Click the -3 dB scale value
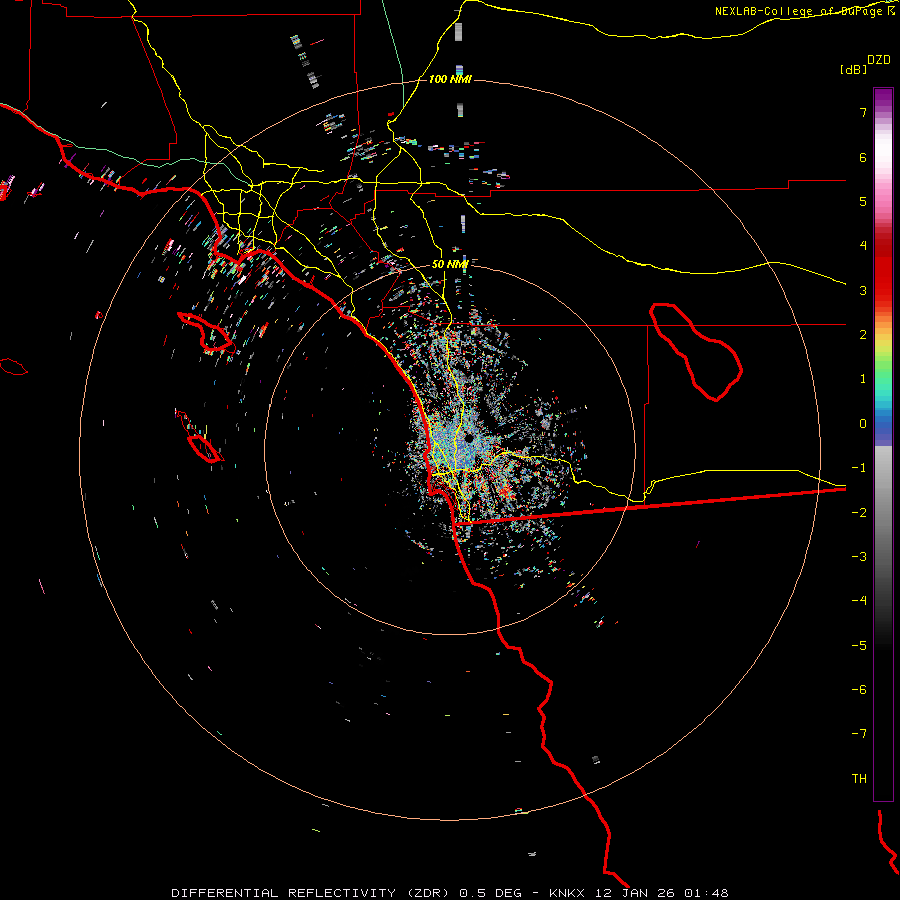The width and height of the screenshot is (900, 900). tap(859, 557)
